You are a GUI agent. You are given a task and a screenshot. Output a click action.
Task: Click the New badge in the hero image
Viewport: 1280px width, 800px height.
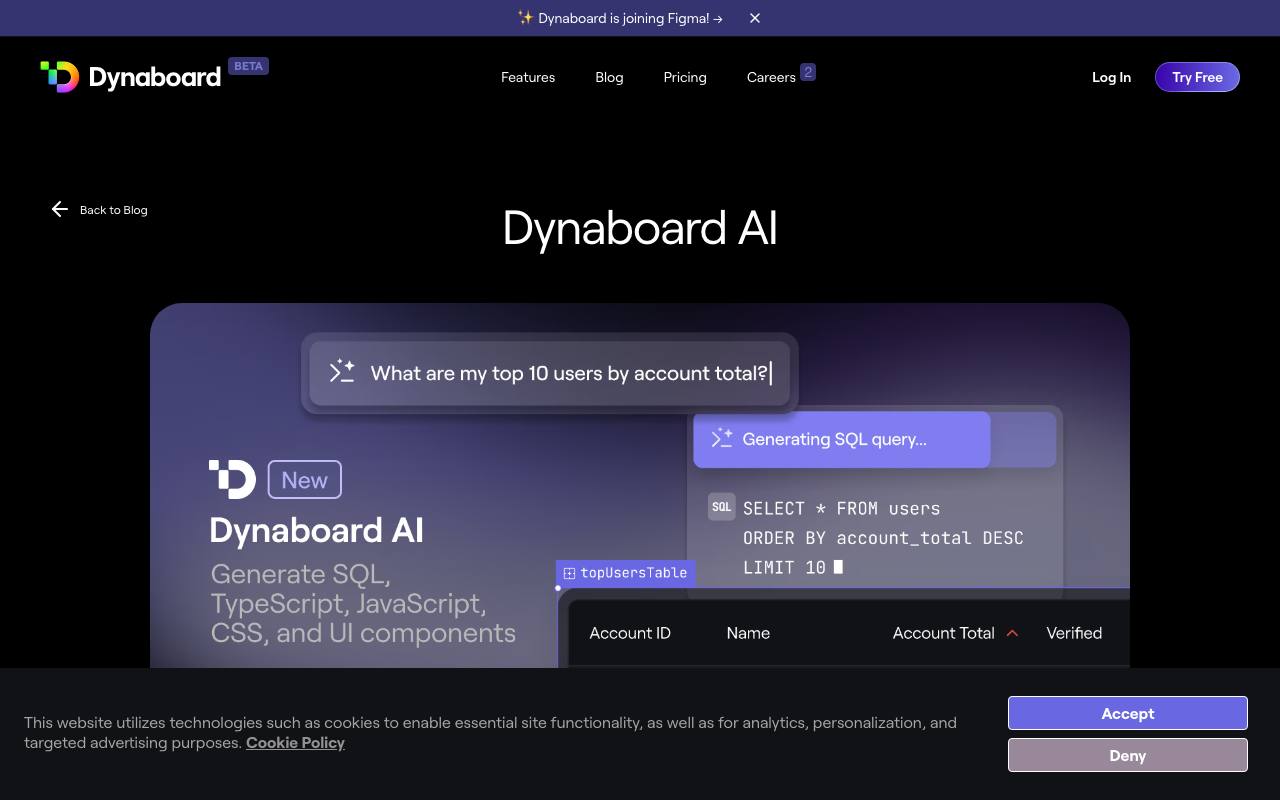[x=305, y=480]
